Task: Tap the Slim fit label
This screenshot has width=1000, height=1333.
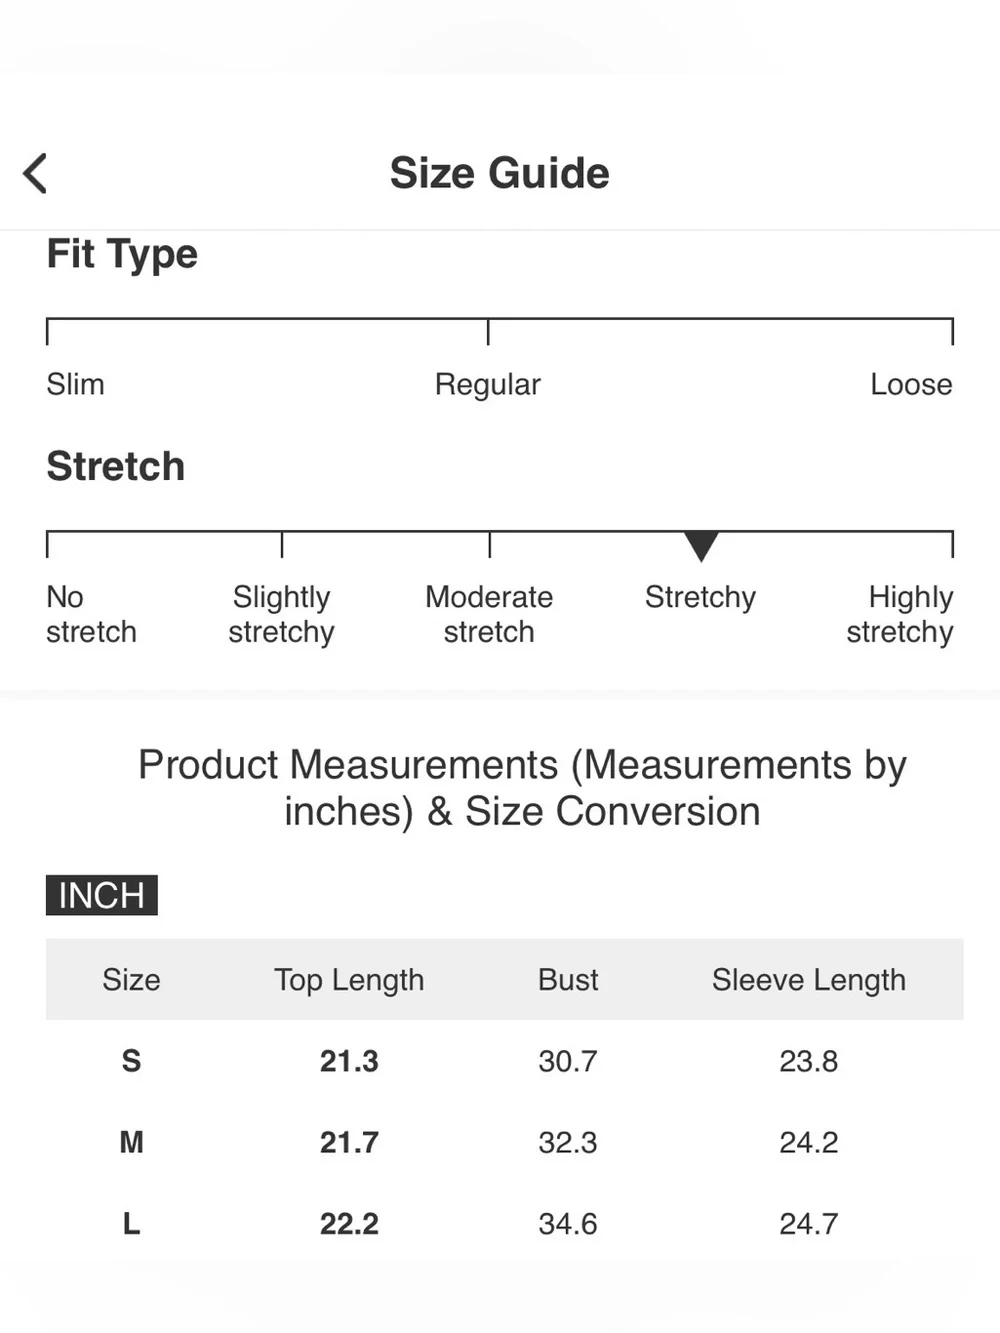Action: 75,384
